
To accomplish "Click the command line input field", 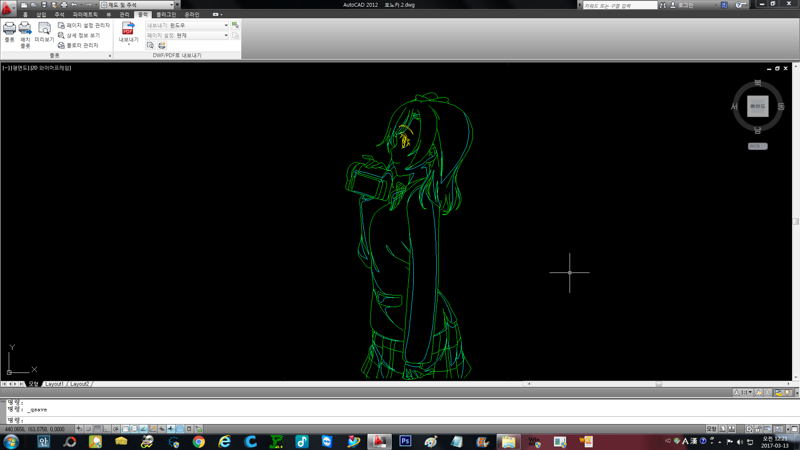I will pos(400,420).
